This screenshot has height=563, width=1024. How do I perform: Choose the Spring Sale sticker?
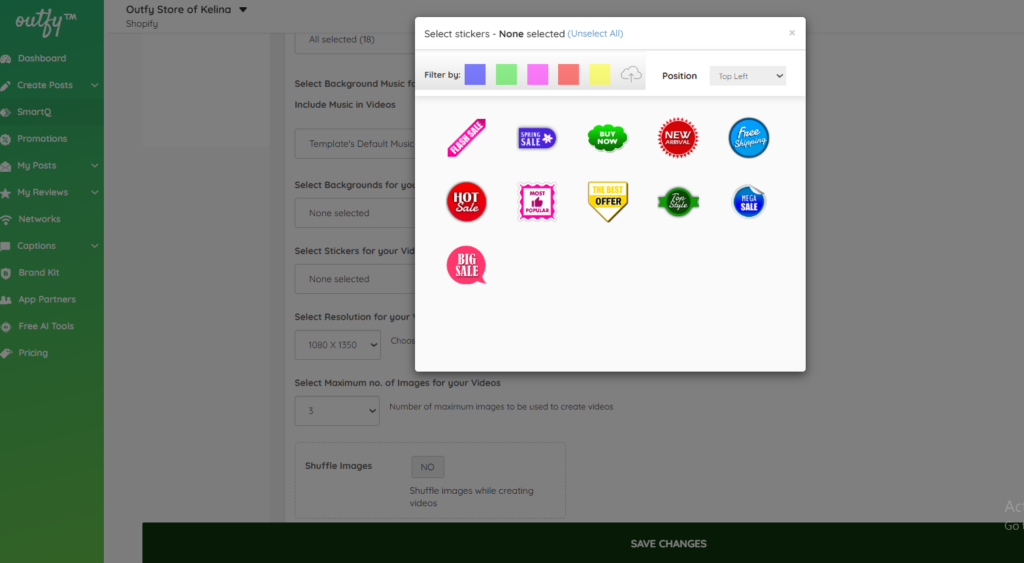point(537,138)
